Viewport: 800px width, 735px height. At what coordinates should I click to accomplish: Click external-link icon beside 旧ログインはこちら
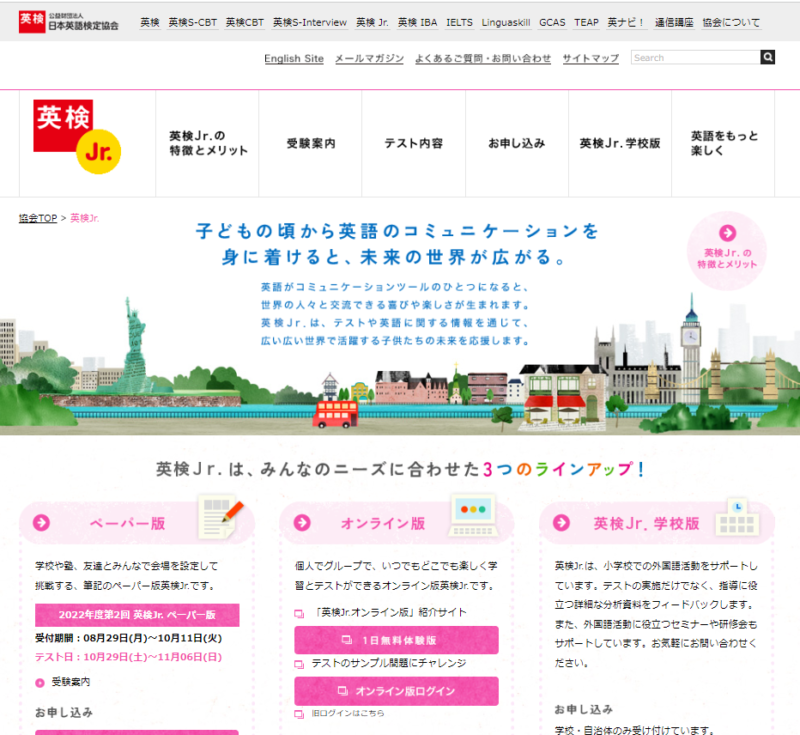point(299,714)
